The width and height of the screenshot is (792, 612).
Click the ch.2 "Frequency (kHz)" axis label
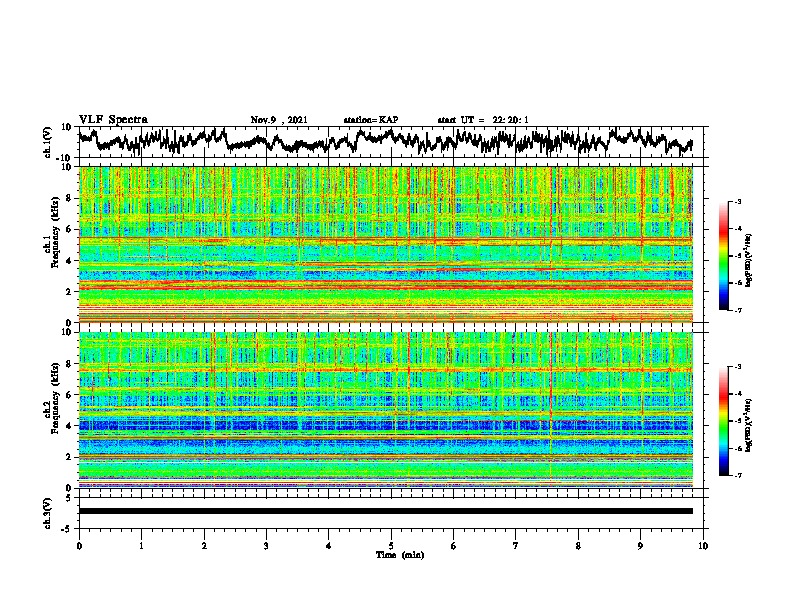(x=55, y=398)
